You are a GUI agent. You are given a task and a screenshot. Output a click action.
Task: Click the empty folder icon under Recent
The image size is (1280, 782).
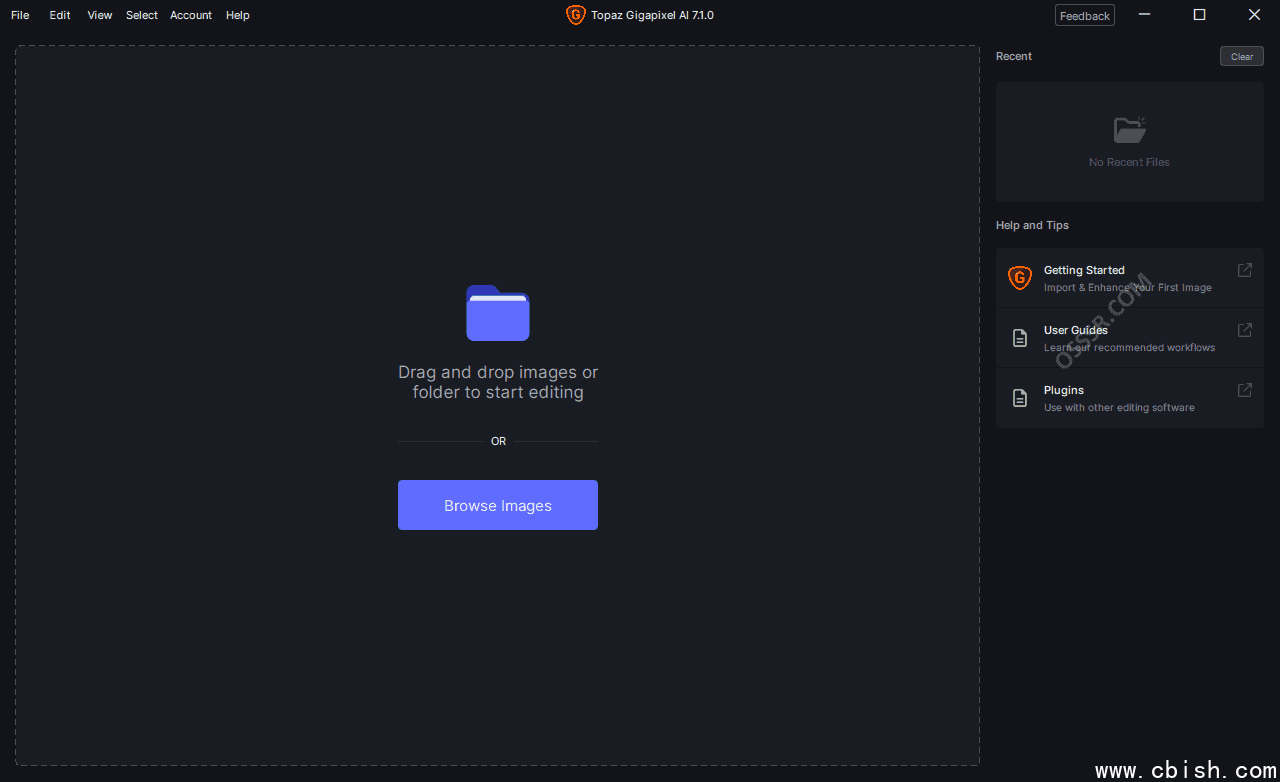[1129, 130]
